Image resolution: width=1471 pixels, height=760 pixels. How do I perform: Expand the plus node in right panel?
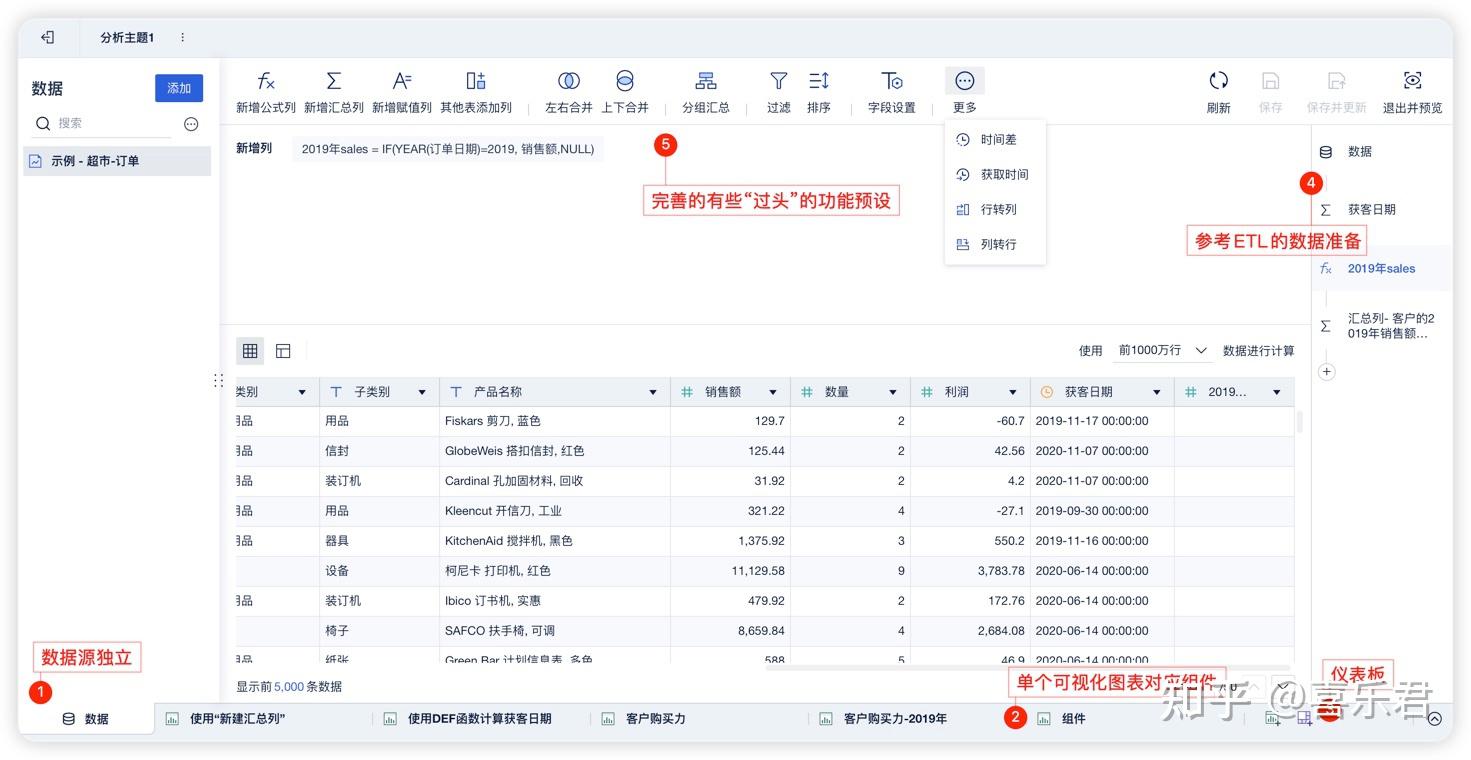(1326, 371)
